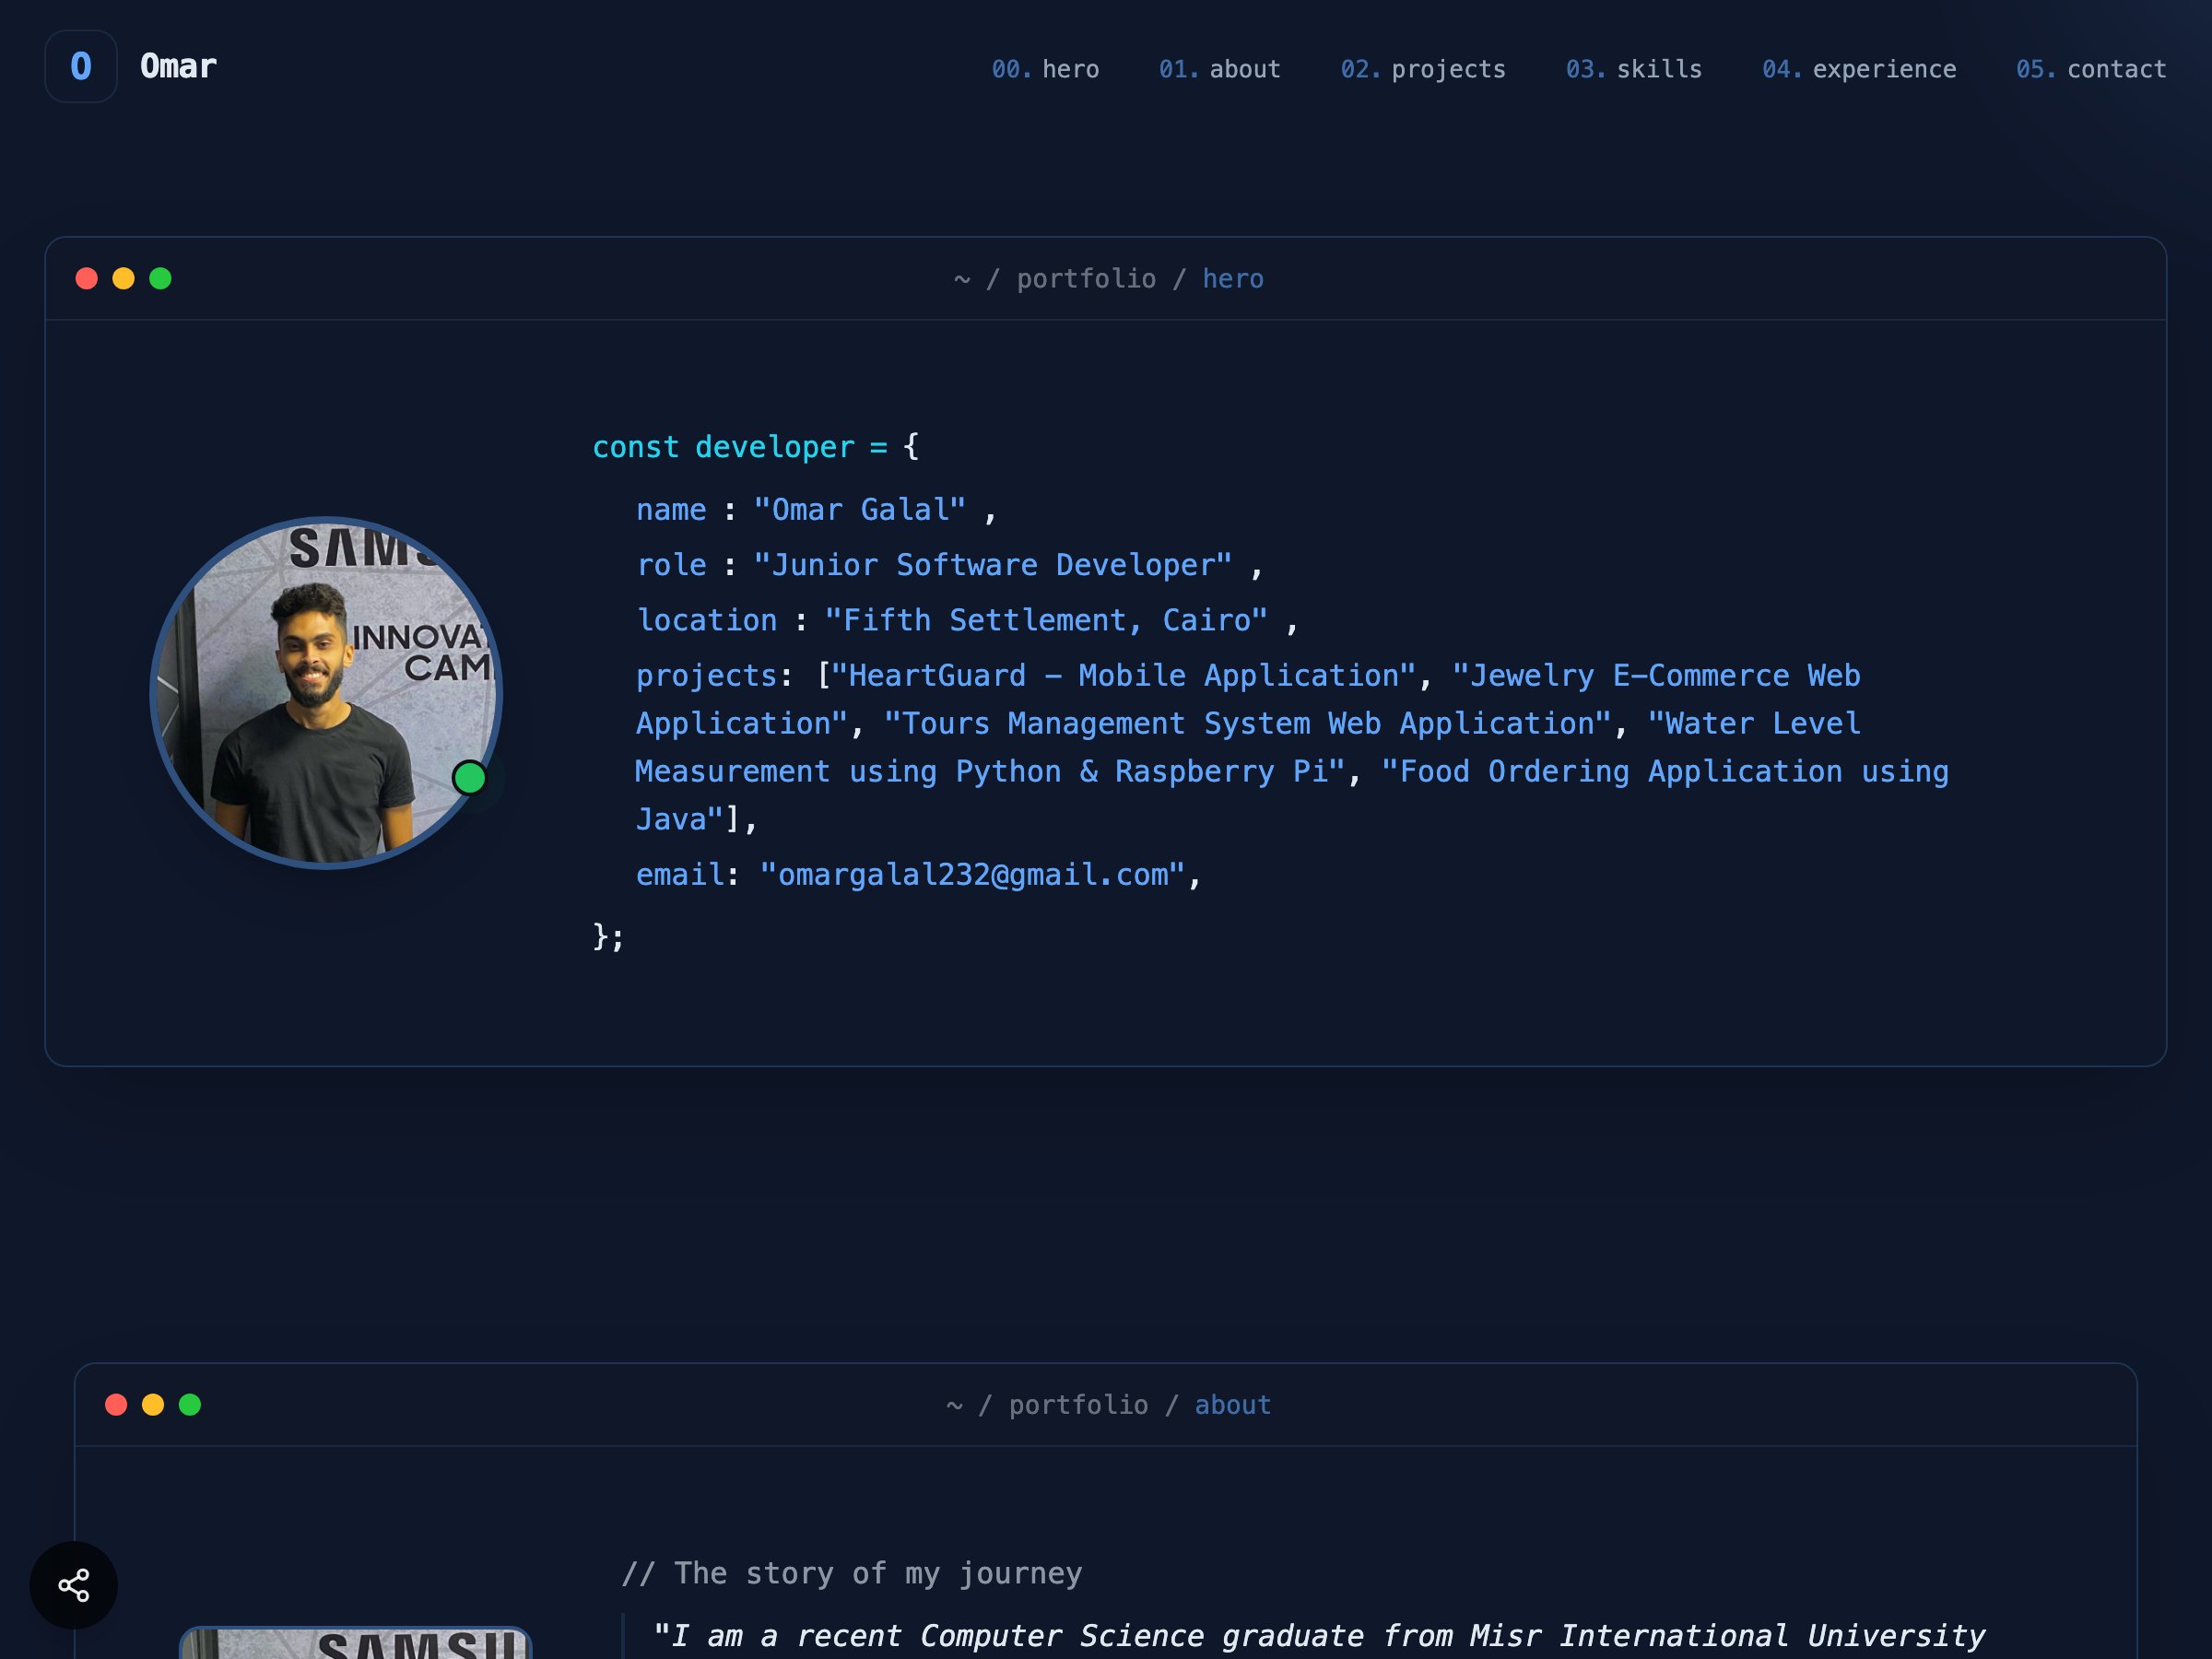Click the red dot in hero window

click(87, 278)
